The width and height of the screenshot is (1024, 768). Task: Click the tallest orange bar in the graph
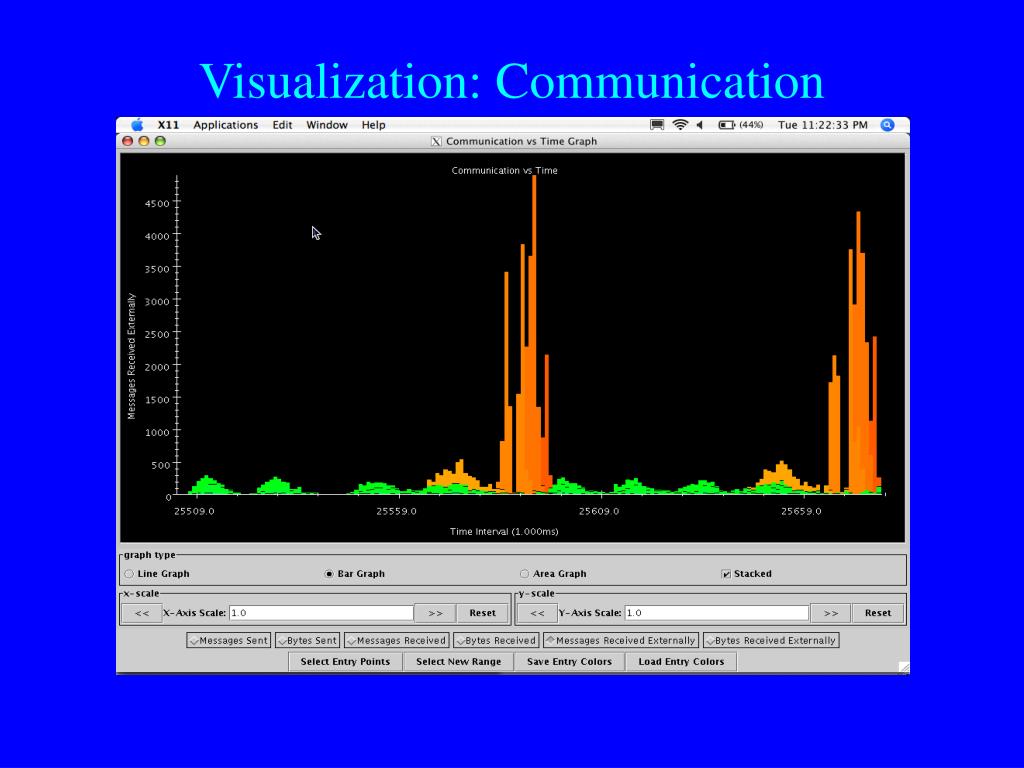tap(534, 333)
